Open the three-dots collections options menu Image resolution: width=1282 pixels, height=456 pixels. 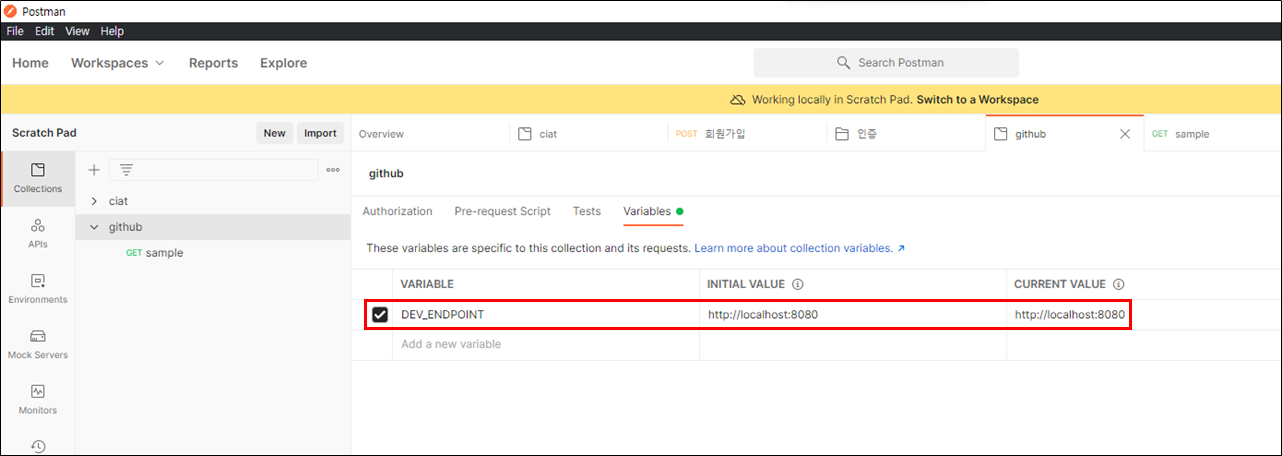tap(334, 170)
